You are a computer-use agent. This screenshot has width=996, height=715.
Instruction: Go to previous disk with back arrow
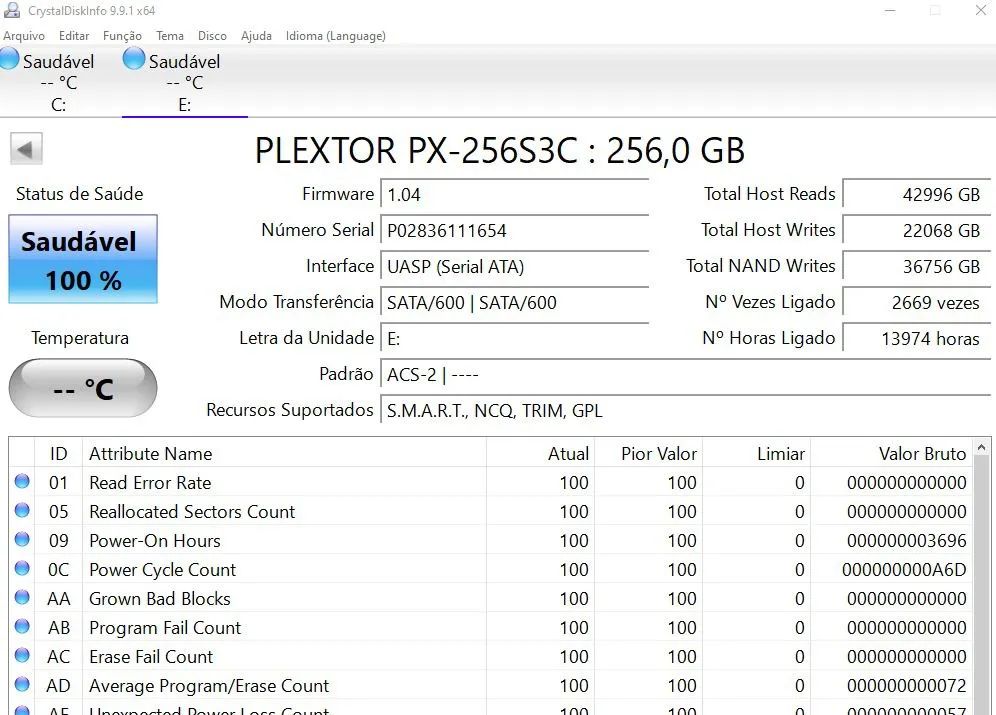click(x=26, y=149)
